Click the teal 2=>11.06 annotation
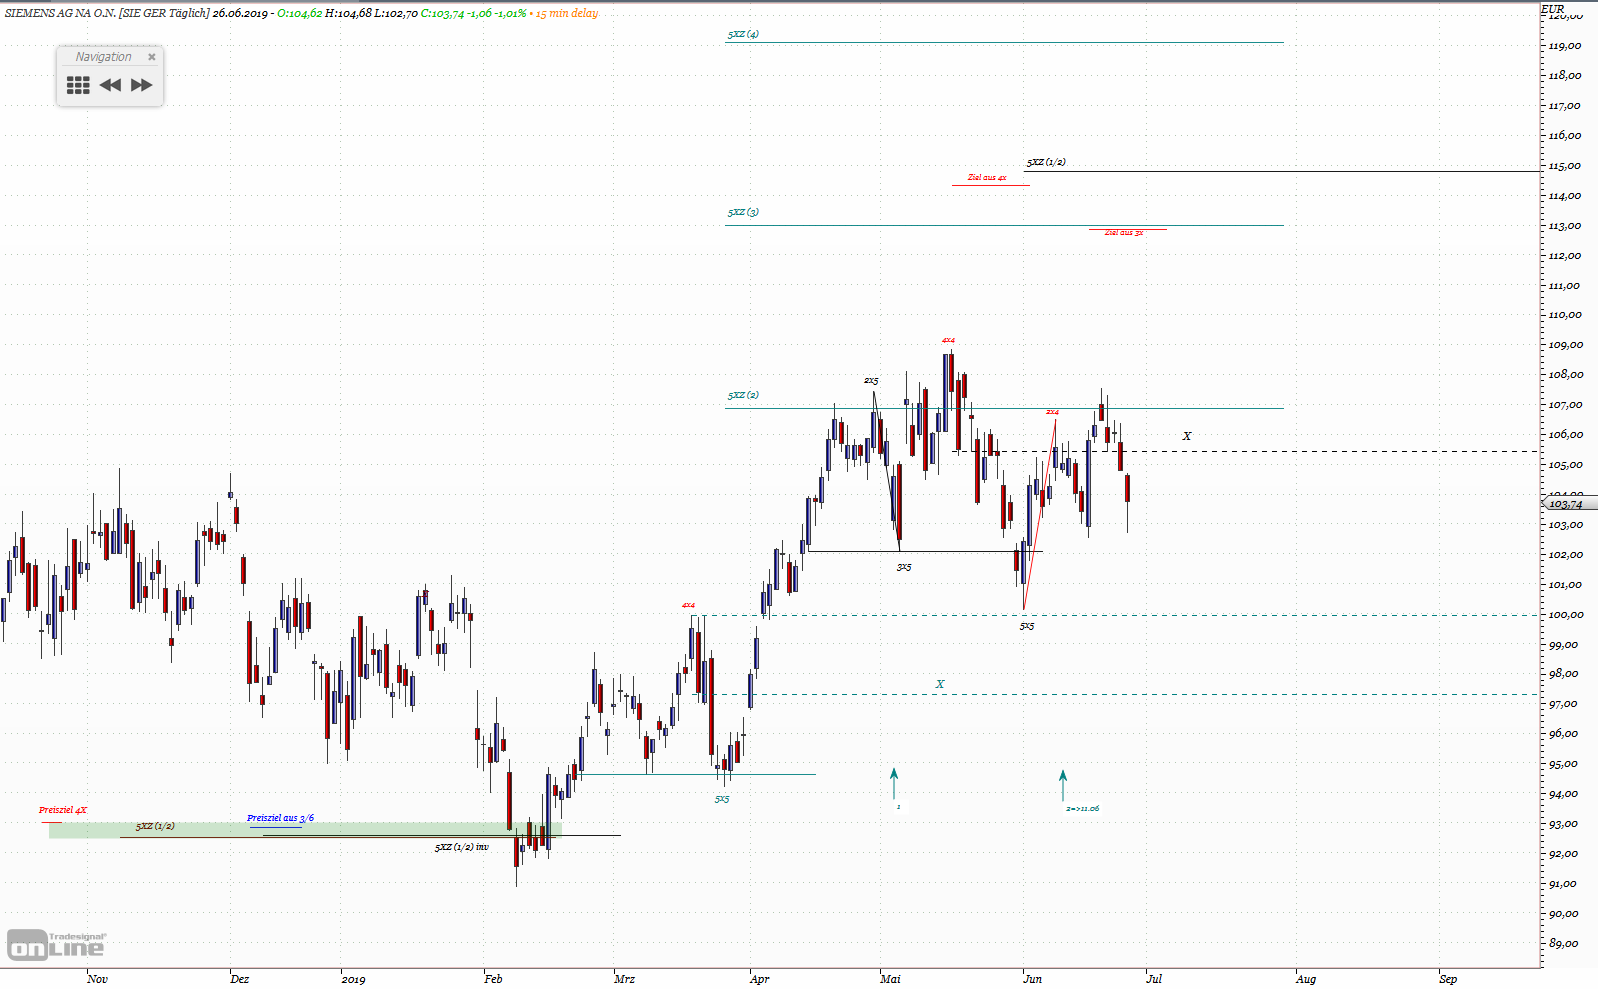The width and height of the screenshot is (1598, 989). pyautogui.click(x=1082, y=808)
